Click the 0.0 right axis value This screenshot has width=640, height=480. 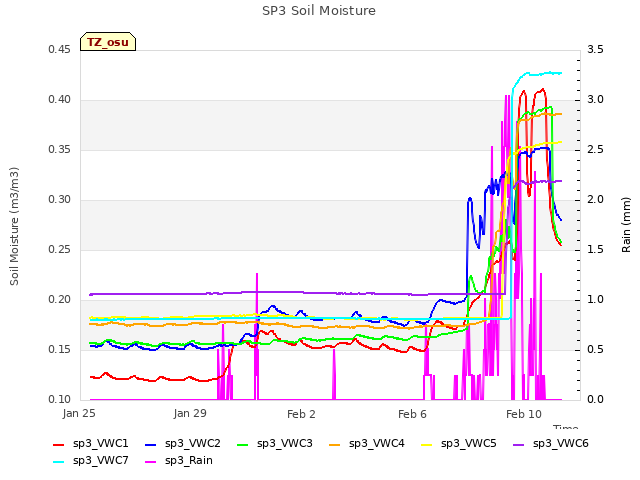(x=596, y=399)
